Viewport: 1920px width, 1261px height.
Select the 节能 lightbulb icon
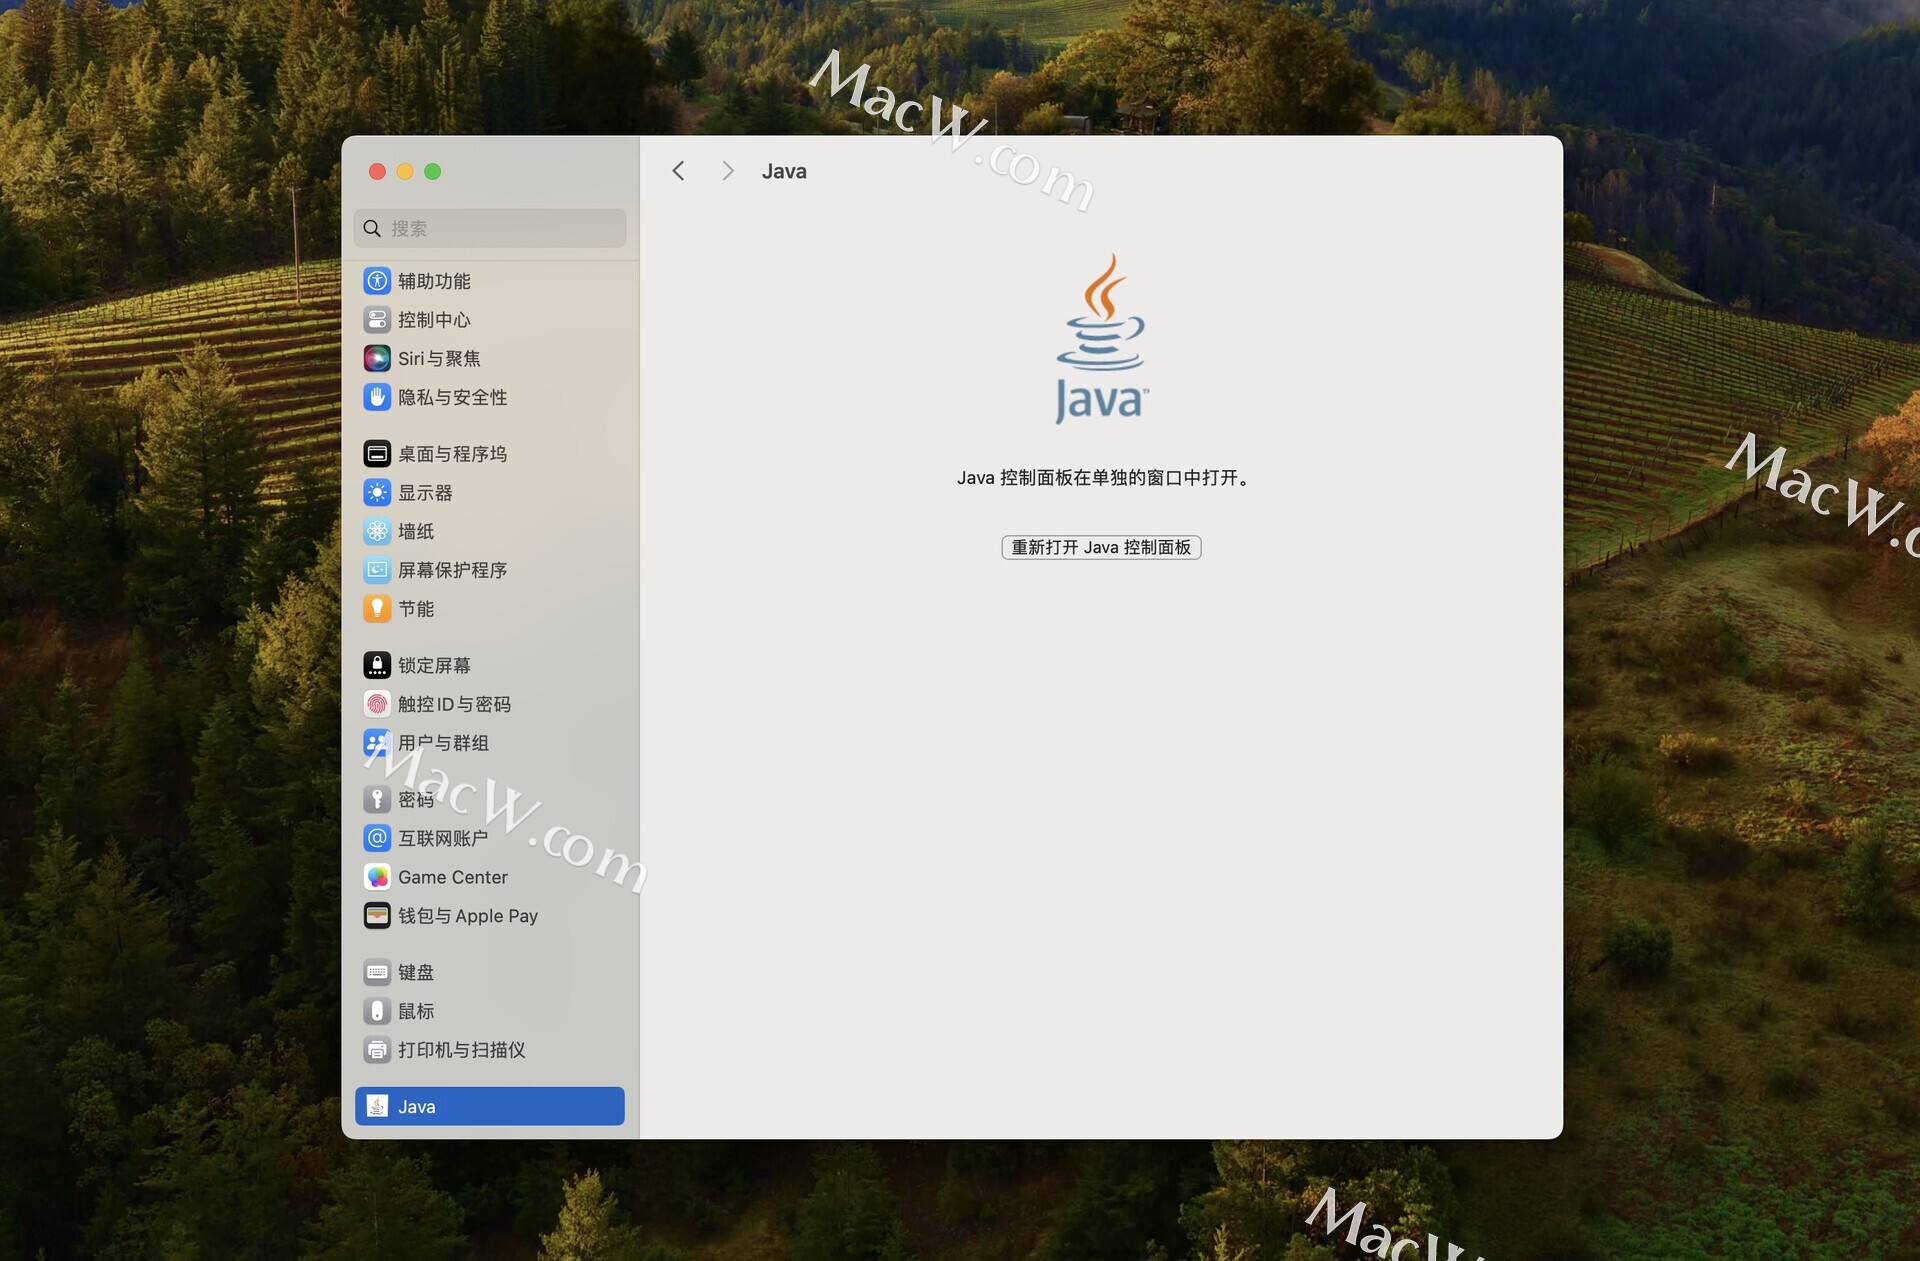click(x=377, y=608)
